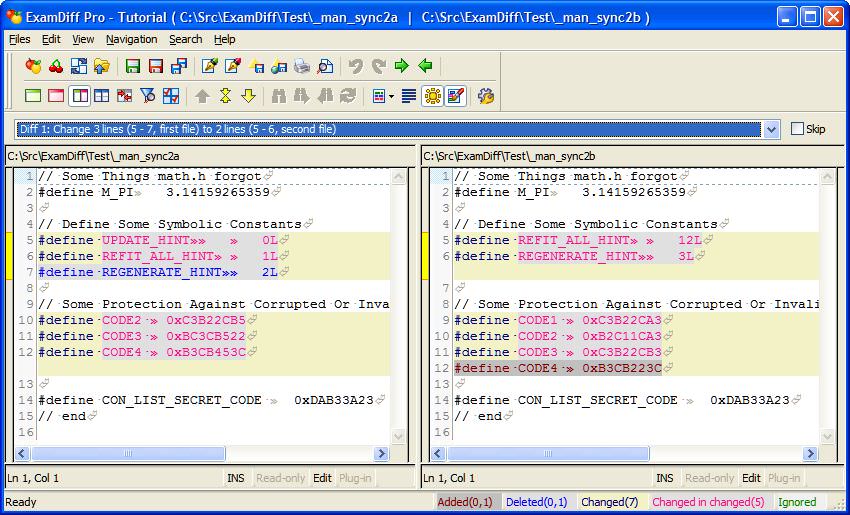The height and width of the screenshot is (515, 850).
Task: Go to the next difference (yellow down arrow)
Action: coord(248,96)
